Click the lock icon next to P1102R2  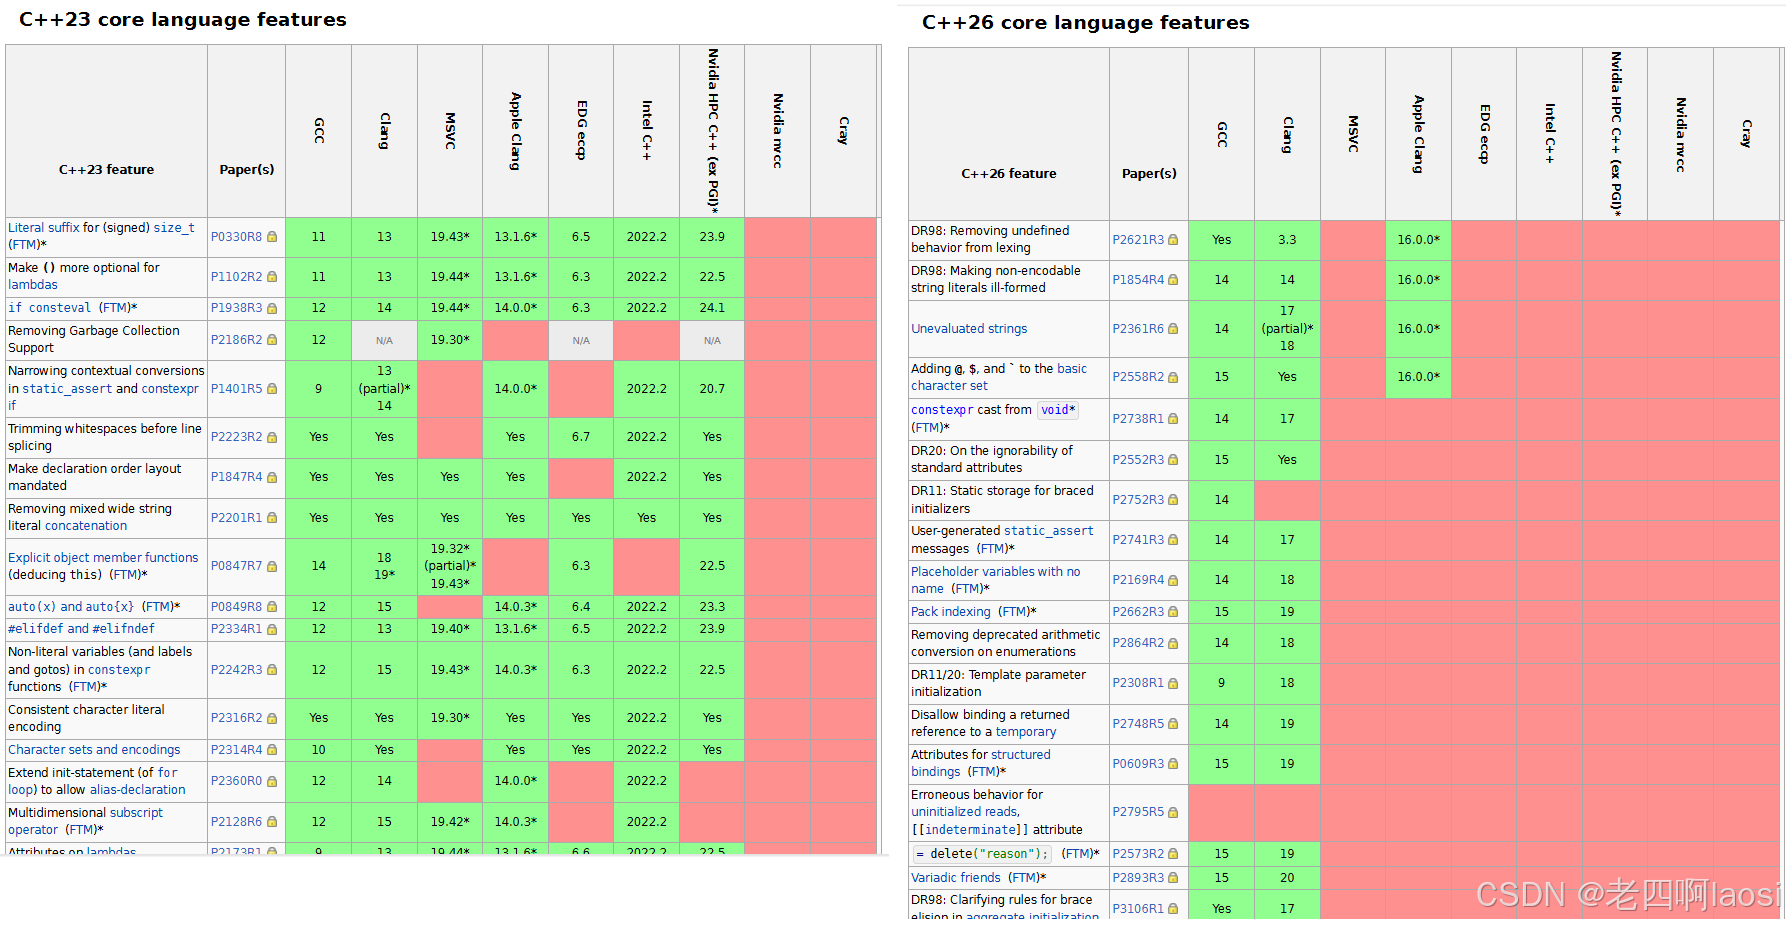tap(272, 277)
